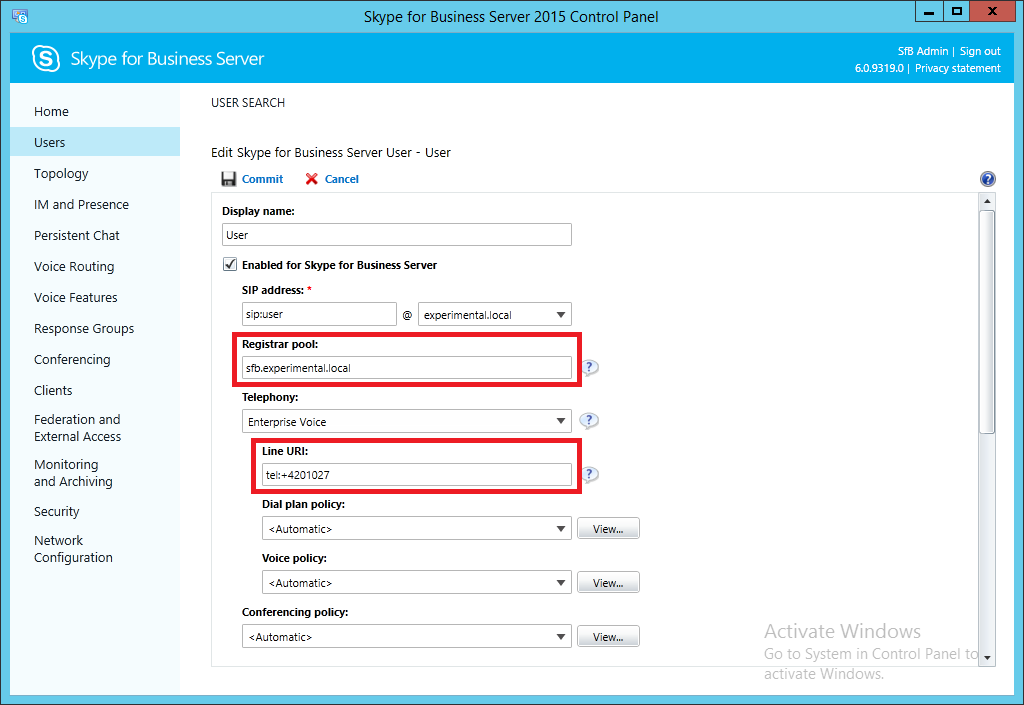
Task: Click help icon beside Line URI
Action: (590, 474)
